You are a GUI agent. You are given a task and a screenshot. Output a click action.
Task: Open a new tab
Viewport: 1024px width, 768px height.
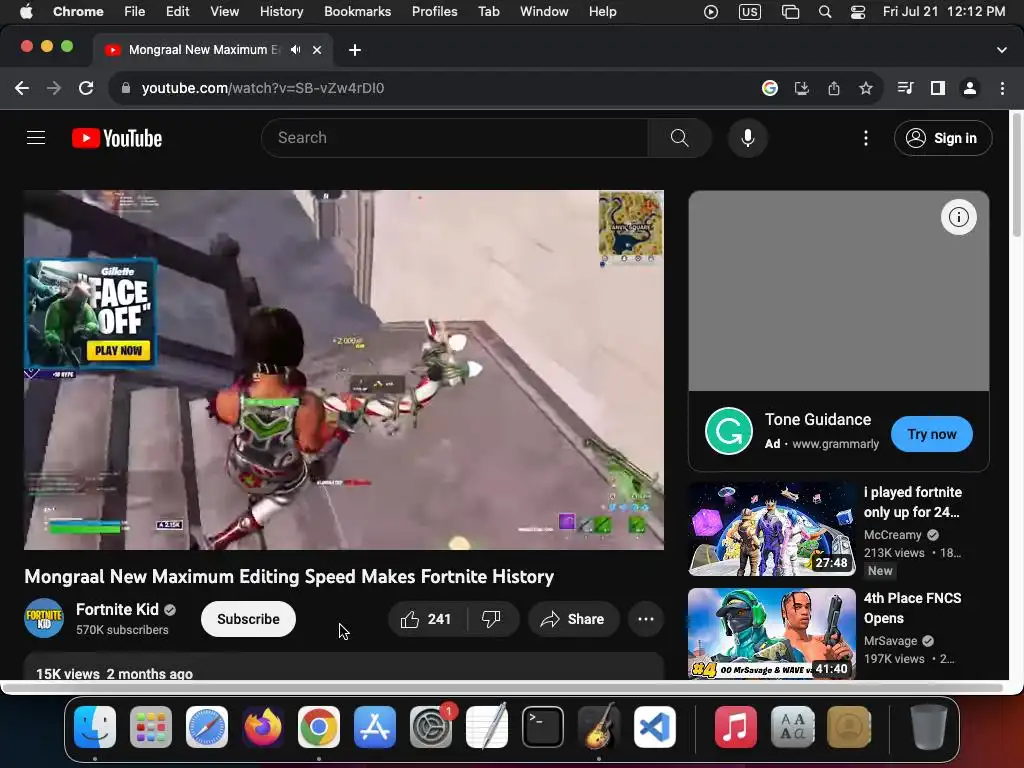355,50
